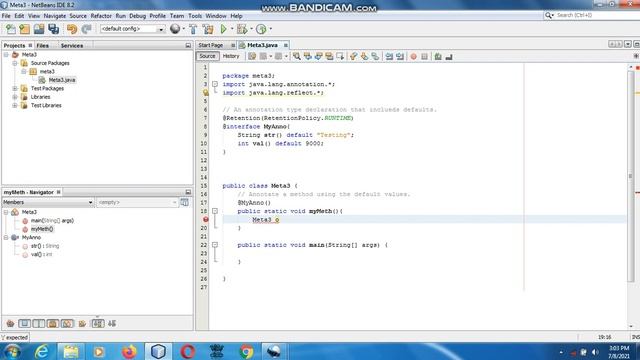Click the History view button
The height and width of the screenshot is (360, 640).
(231, 56)
